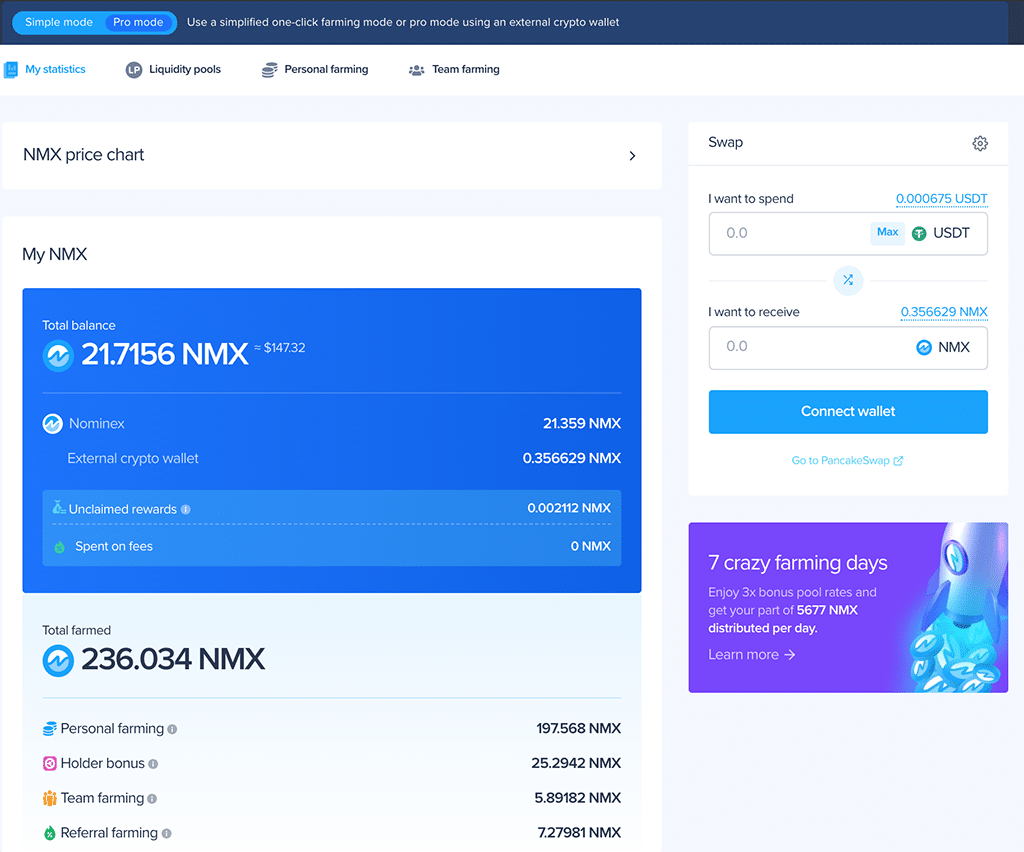
Task: Click the Unclaimed rewards money bag icon
Action: [x=59, y=507]
